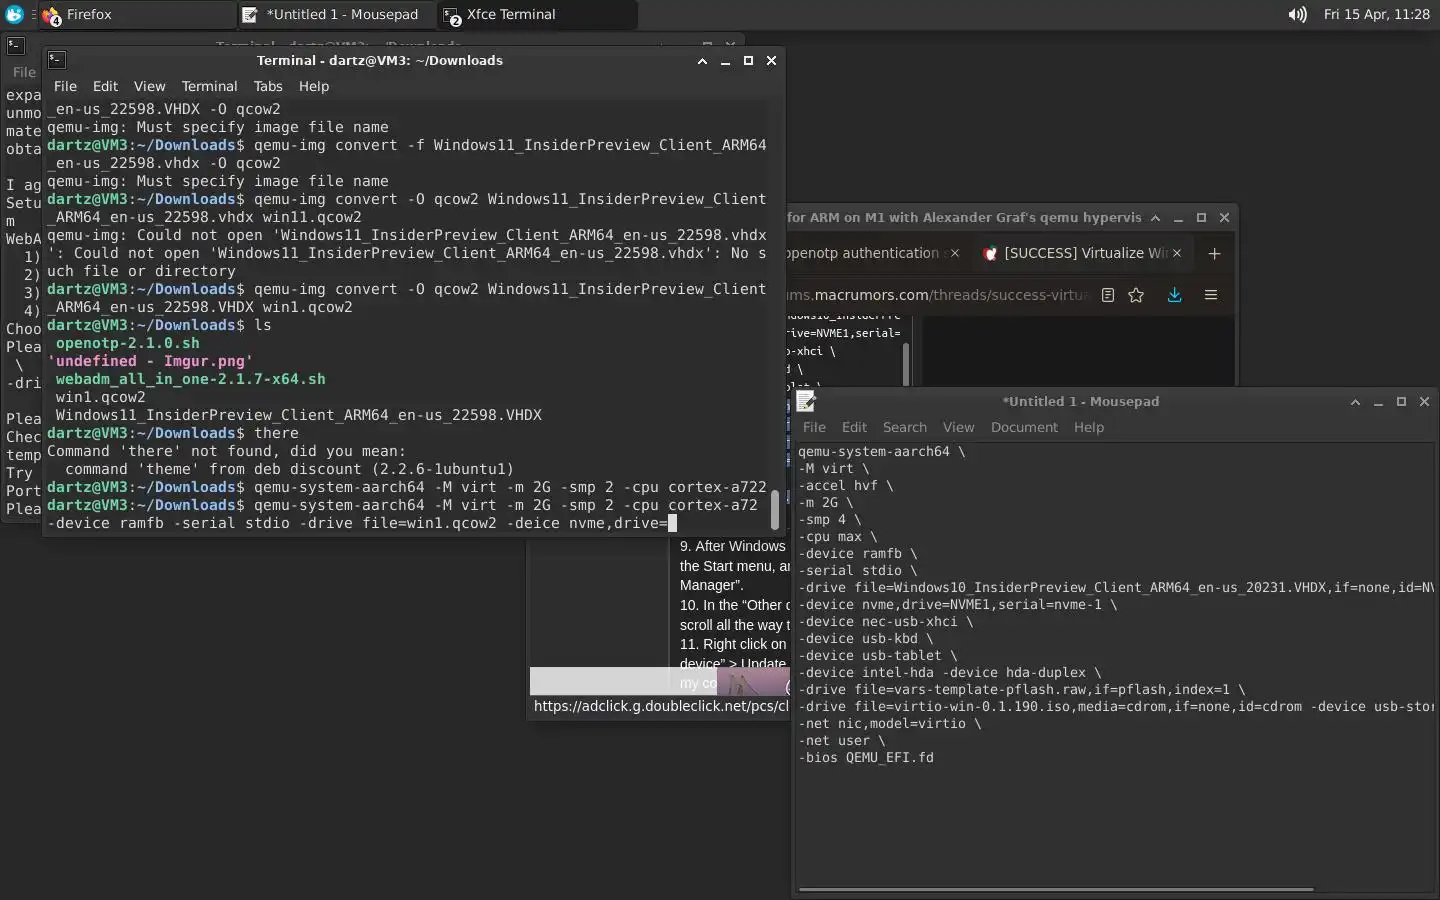Viewport: 1440px width, 900px height.
Task: Toggle Firefox reader view icon
Action: click(x=1108, y=295)
